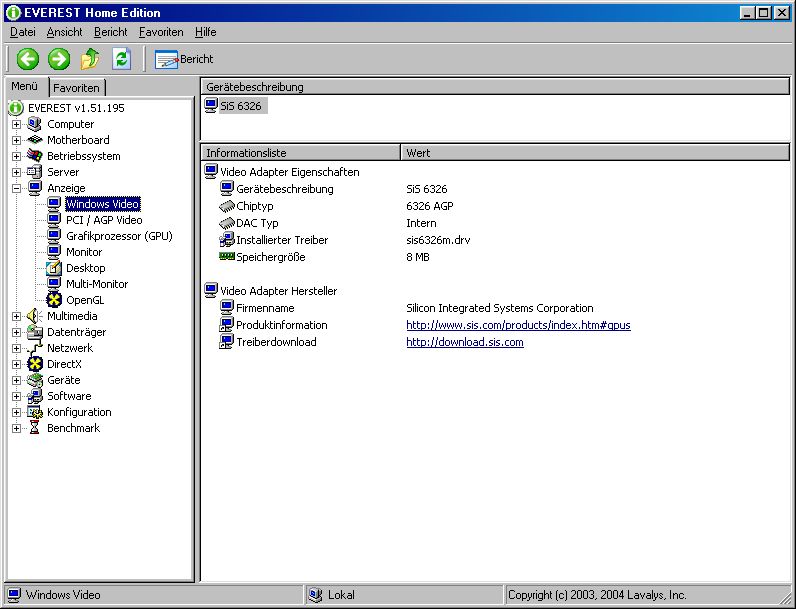Viewport: 796px width, 609px height.
Task: Open the Bericht report wizard button
Action: (184, 59)
